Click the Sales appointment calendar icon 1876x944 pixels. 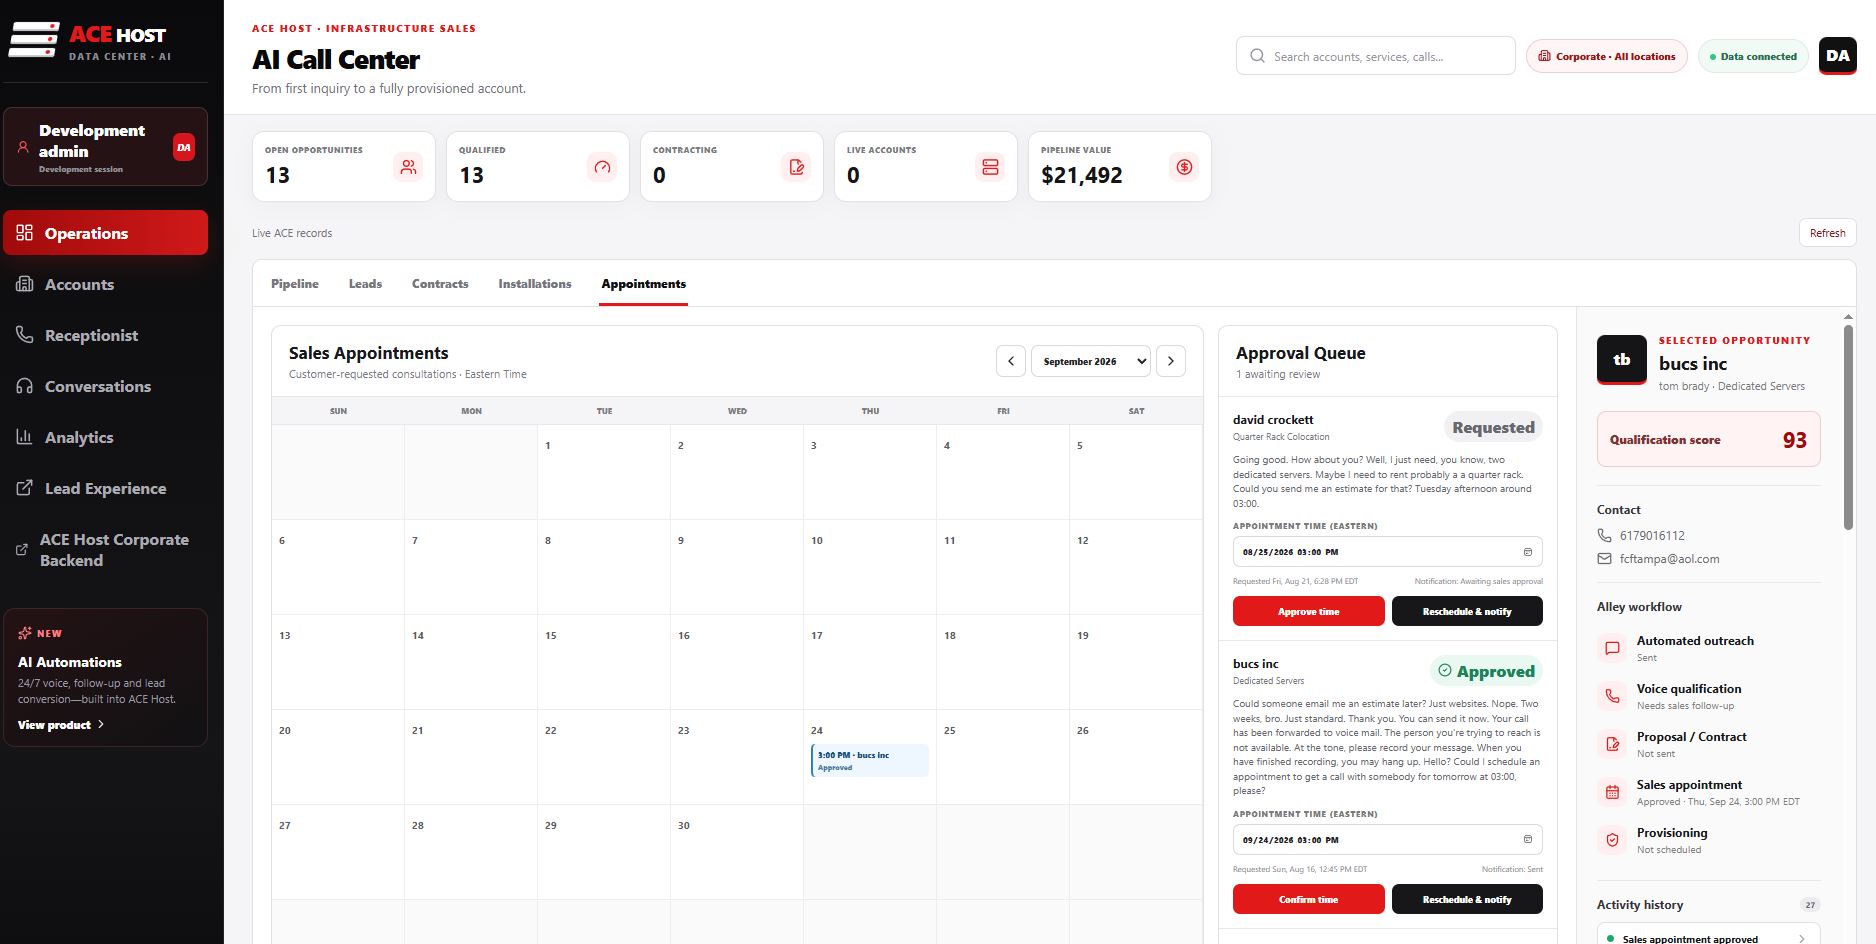click(1612, 792)
